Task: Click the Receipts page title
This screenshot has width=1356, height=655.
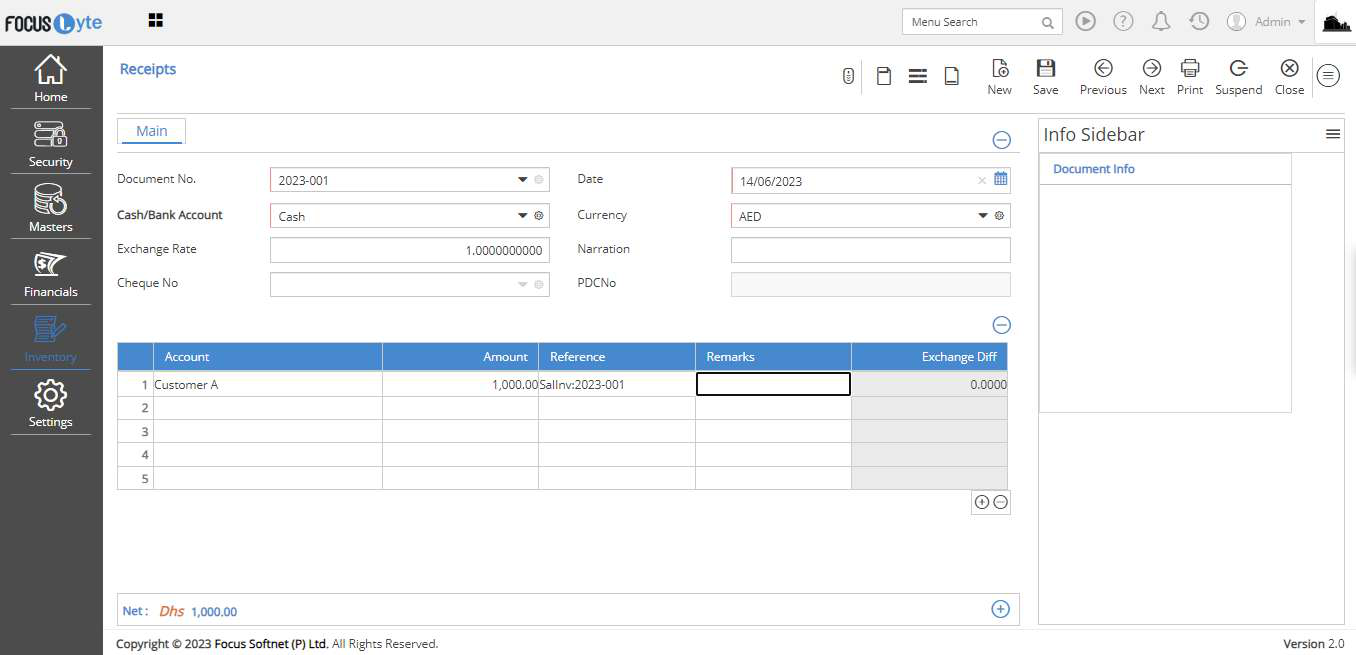Action: click(148, 69)
